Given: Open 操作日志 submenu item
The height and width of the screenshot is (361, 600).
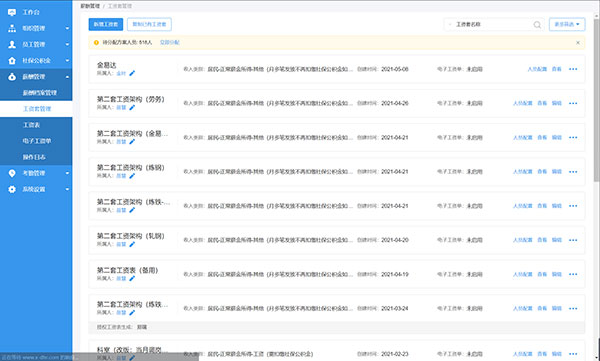Looking at the screenshot, I should [34, 157].
